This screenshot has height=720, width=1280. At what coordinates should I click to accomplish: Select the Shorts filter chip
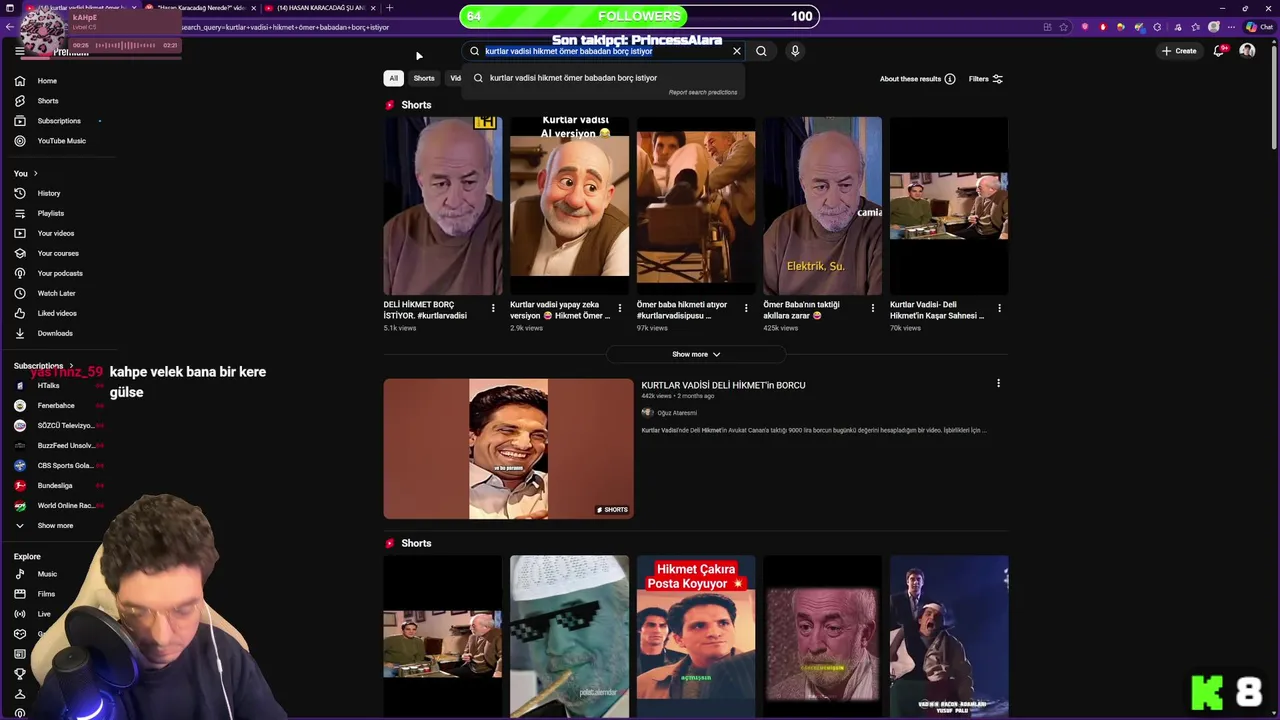click(424, 78)
